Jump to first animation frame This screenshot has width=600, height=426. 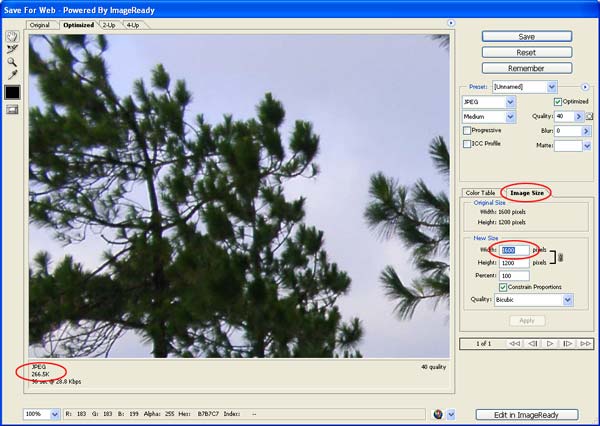click(513, 344)
